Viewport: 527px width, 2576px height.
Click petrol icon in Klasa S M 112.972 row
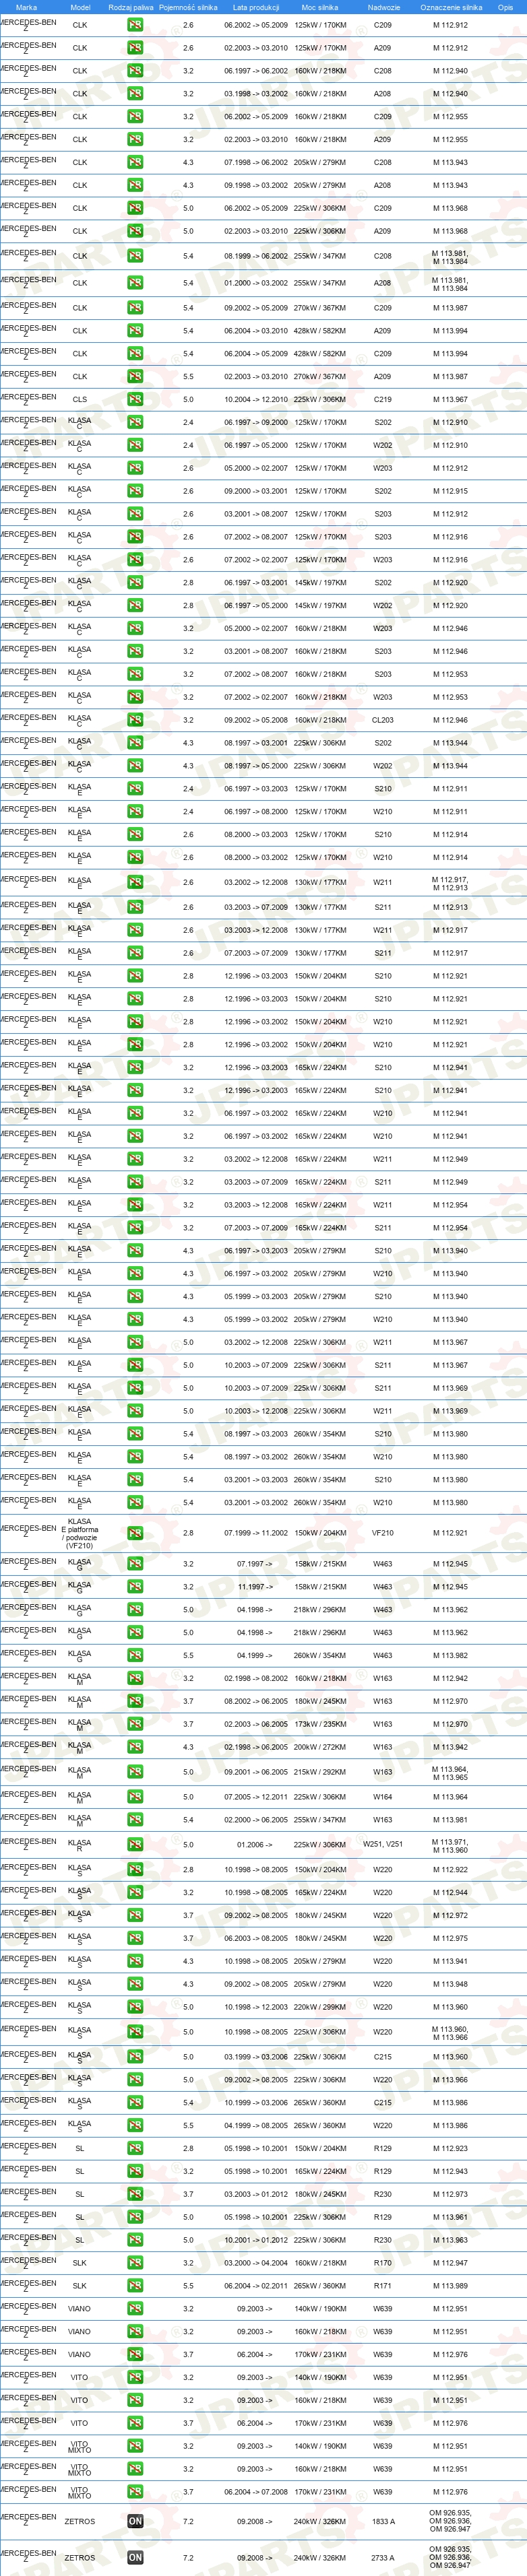[135, 1916]
